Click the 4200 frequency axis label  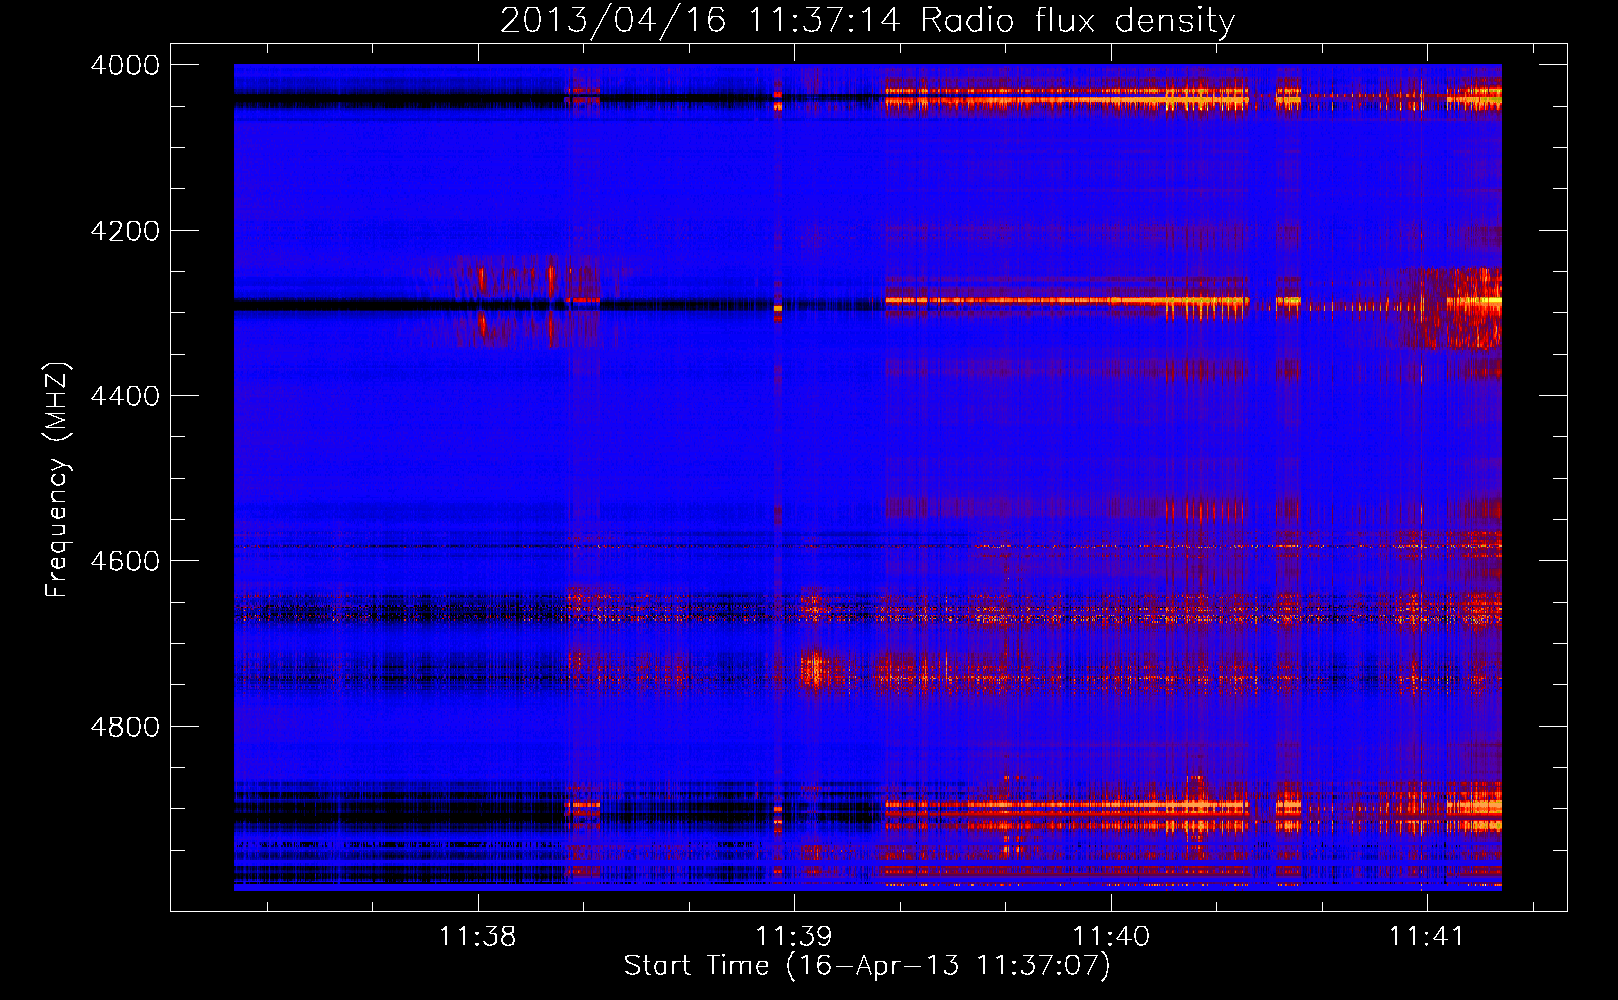[x=125, y=231]
